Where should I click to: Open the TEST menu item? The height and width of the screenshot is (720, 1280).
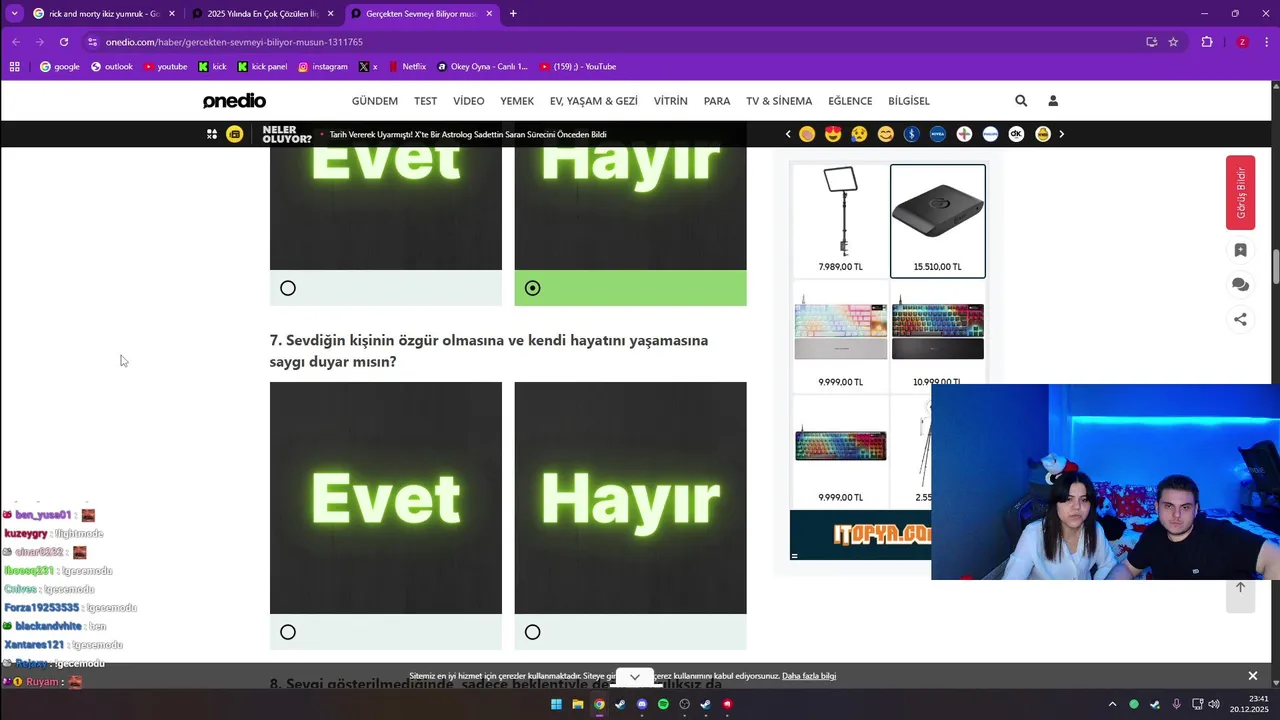(426, 101)
